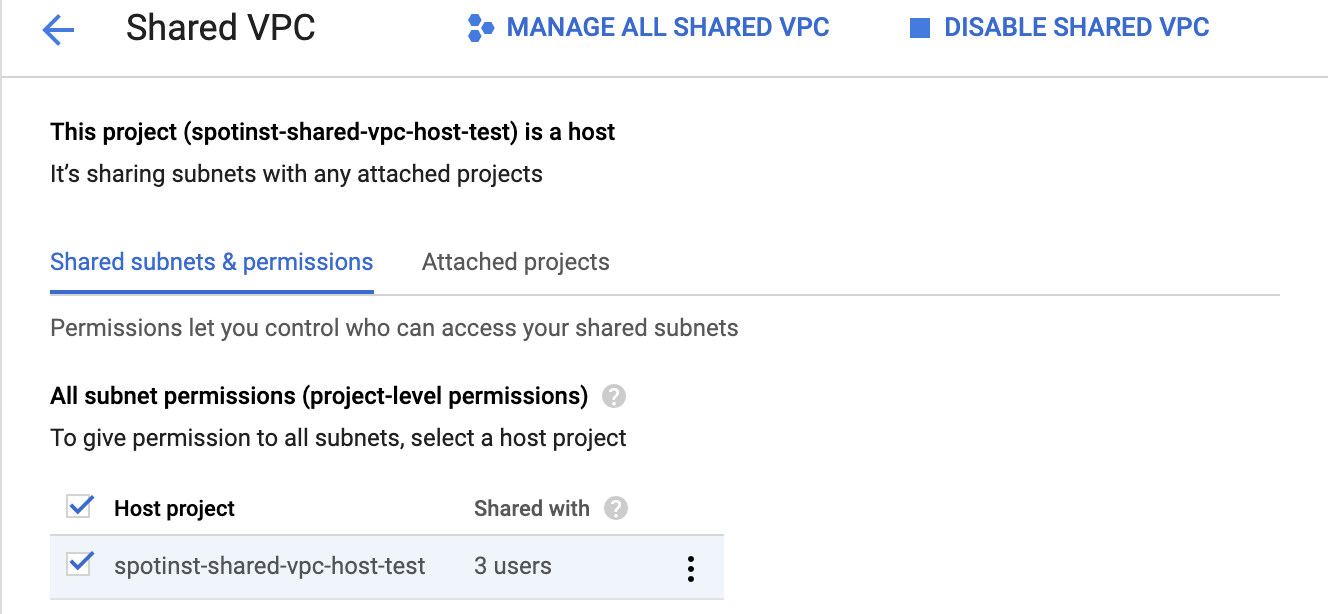Click the hexagons icon beside Manage All Shared VPC

tap(481, 29)
